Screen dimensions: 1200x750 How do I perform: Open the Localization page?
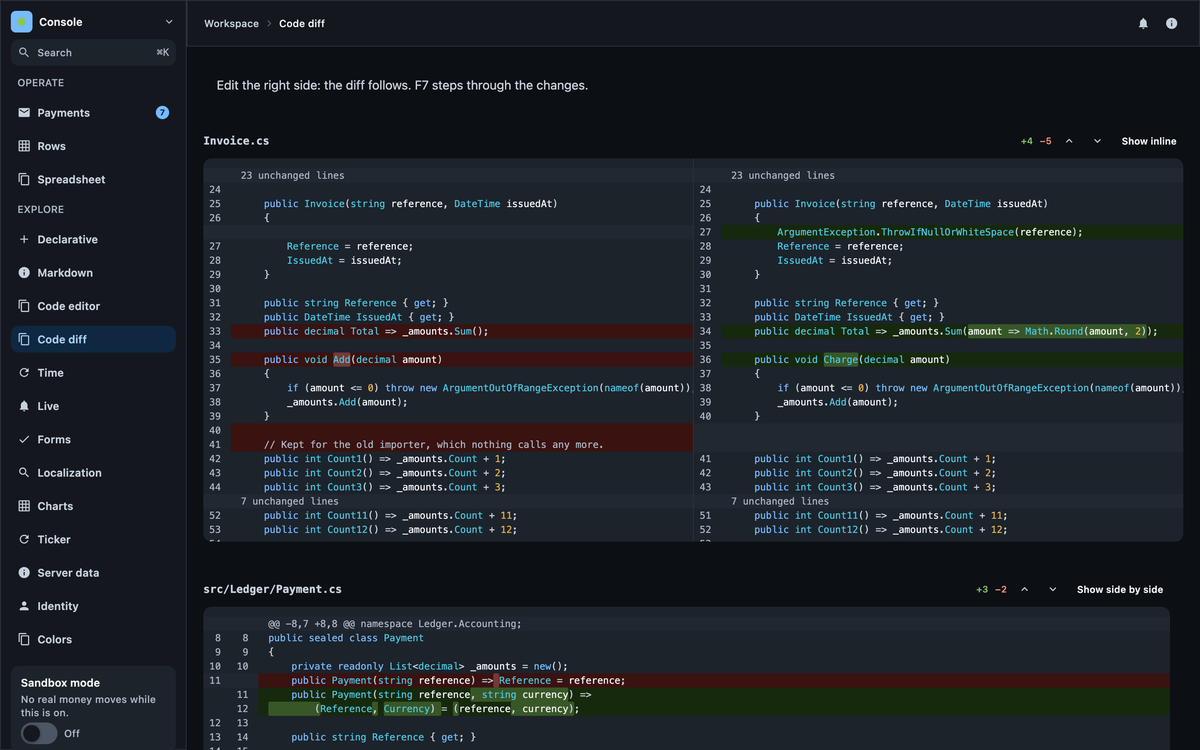tap(93, 473)
